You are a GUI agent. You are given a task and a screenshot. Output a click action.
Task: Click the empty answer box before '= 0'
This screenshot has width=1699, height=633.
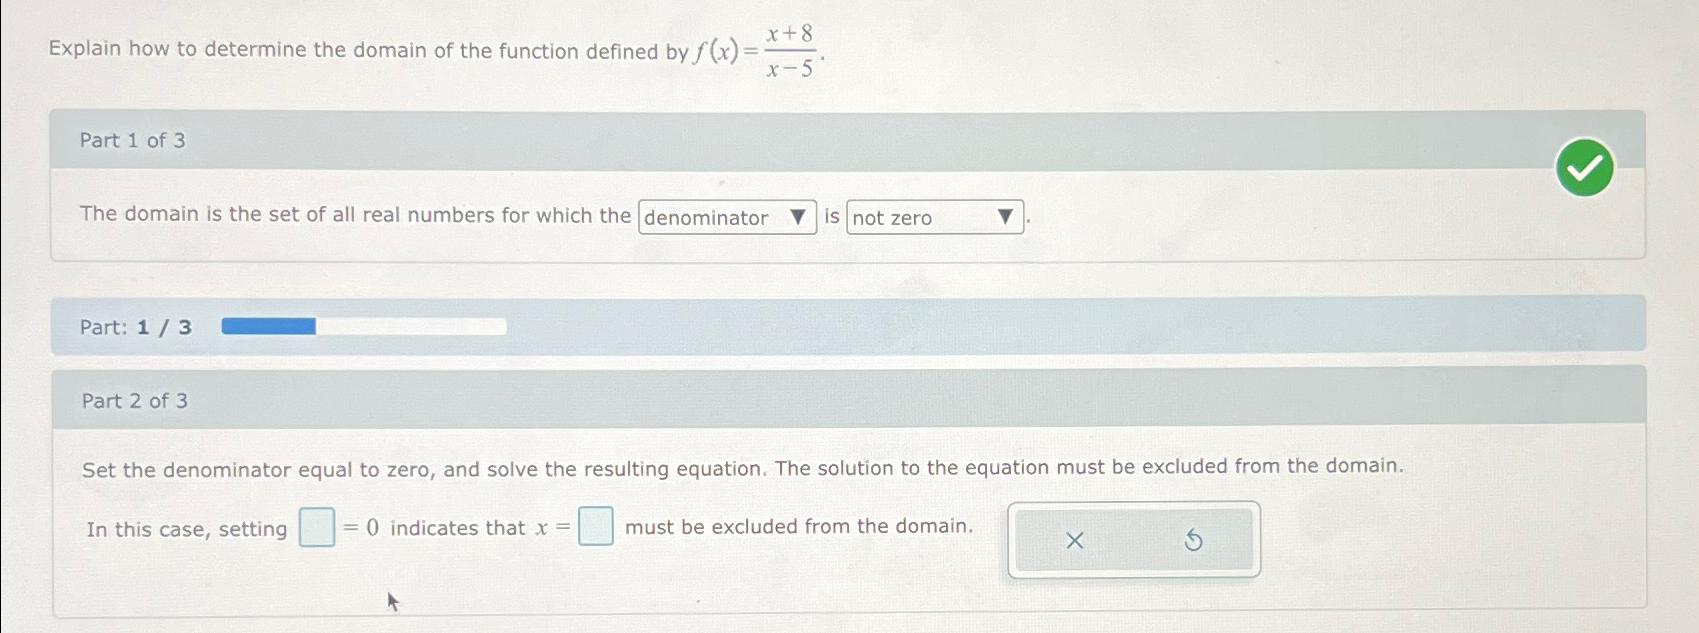pos(317,528)
